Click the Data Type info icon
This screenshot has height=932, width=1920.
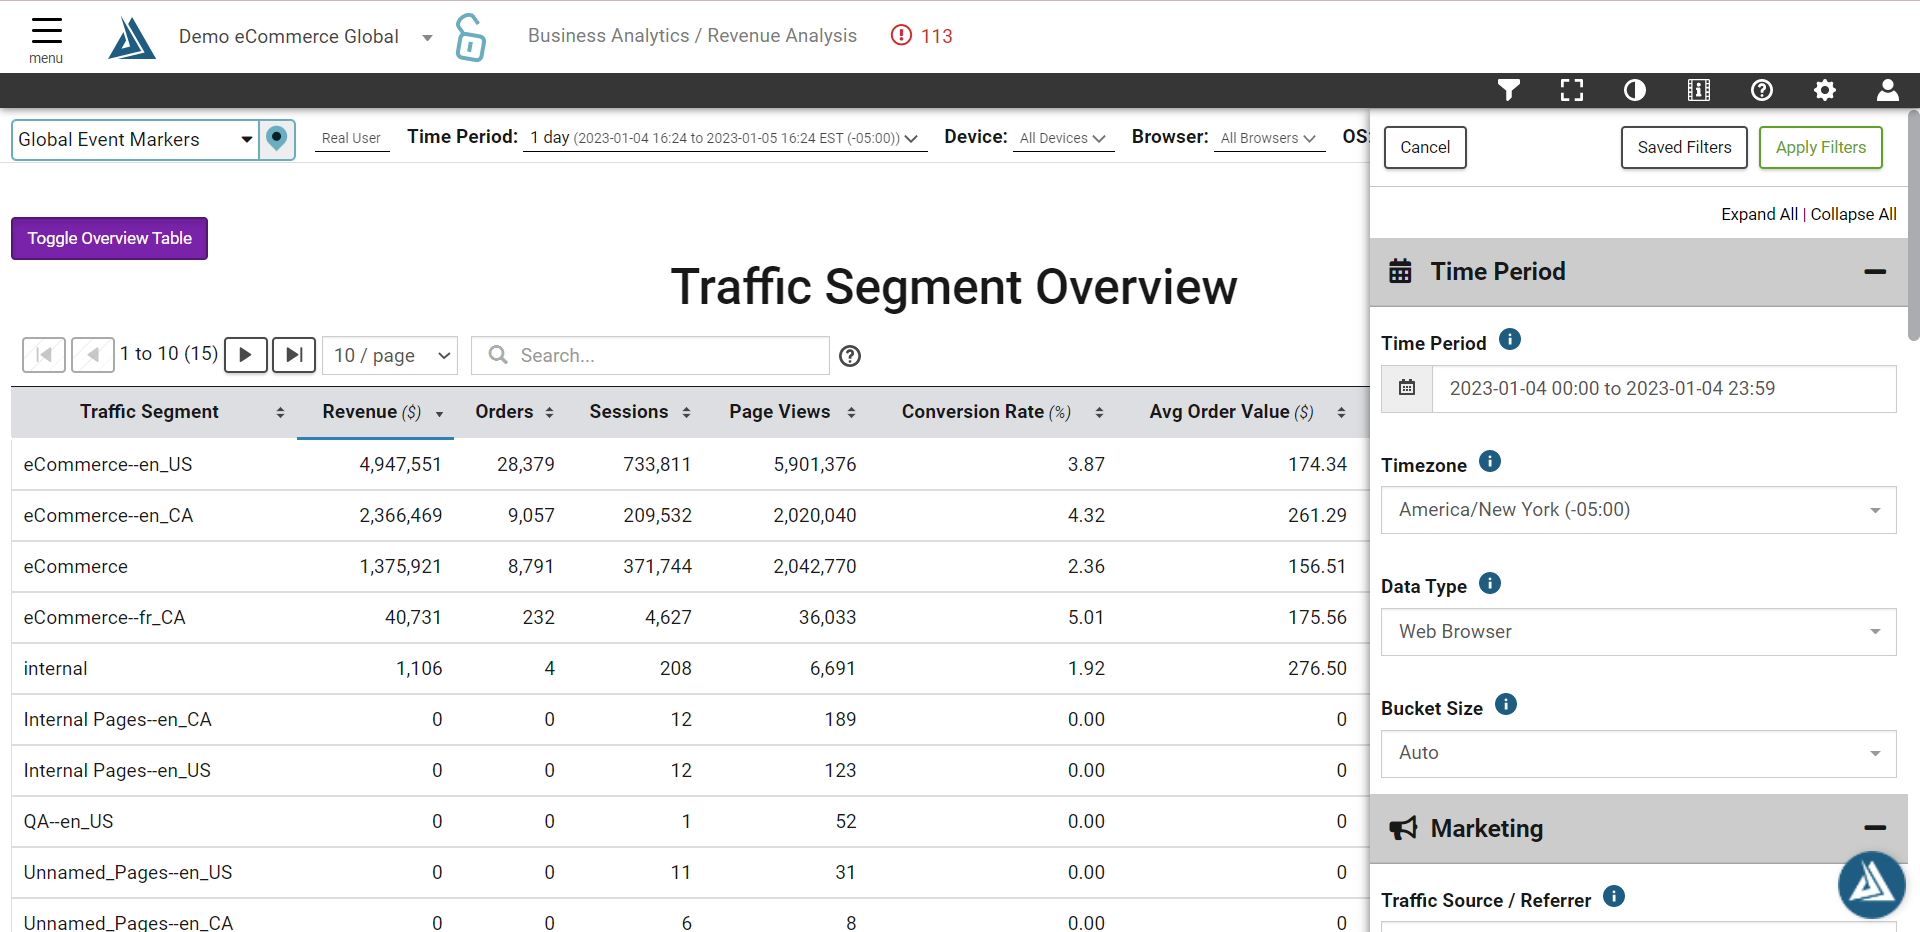point(1490,583)
